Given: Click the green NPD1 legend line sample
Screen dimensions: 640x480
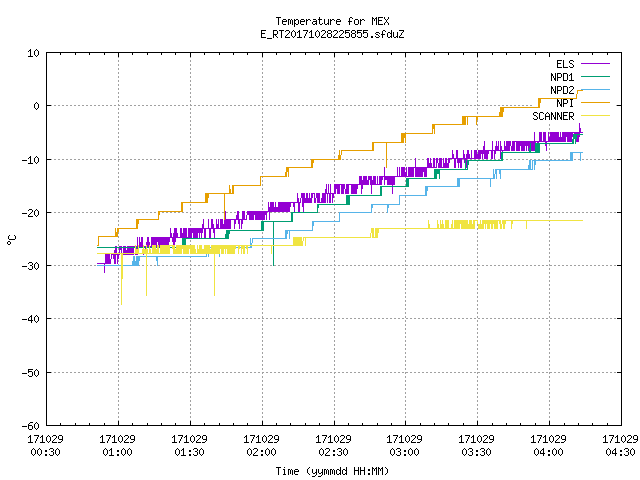Looking at the screenshot, I should point(595,76).
